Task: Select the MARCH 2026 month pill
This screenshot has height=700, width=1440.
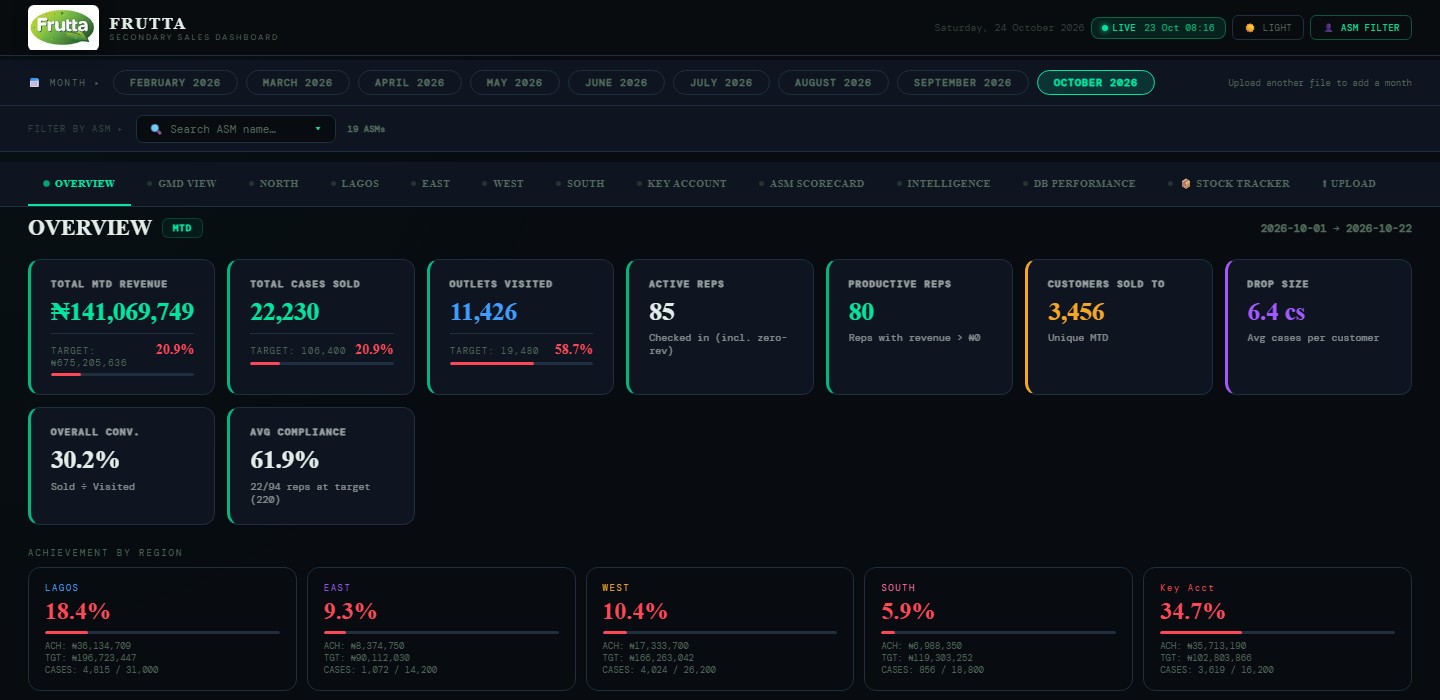Action: 297,83
